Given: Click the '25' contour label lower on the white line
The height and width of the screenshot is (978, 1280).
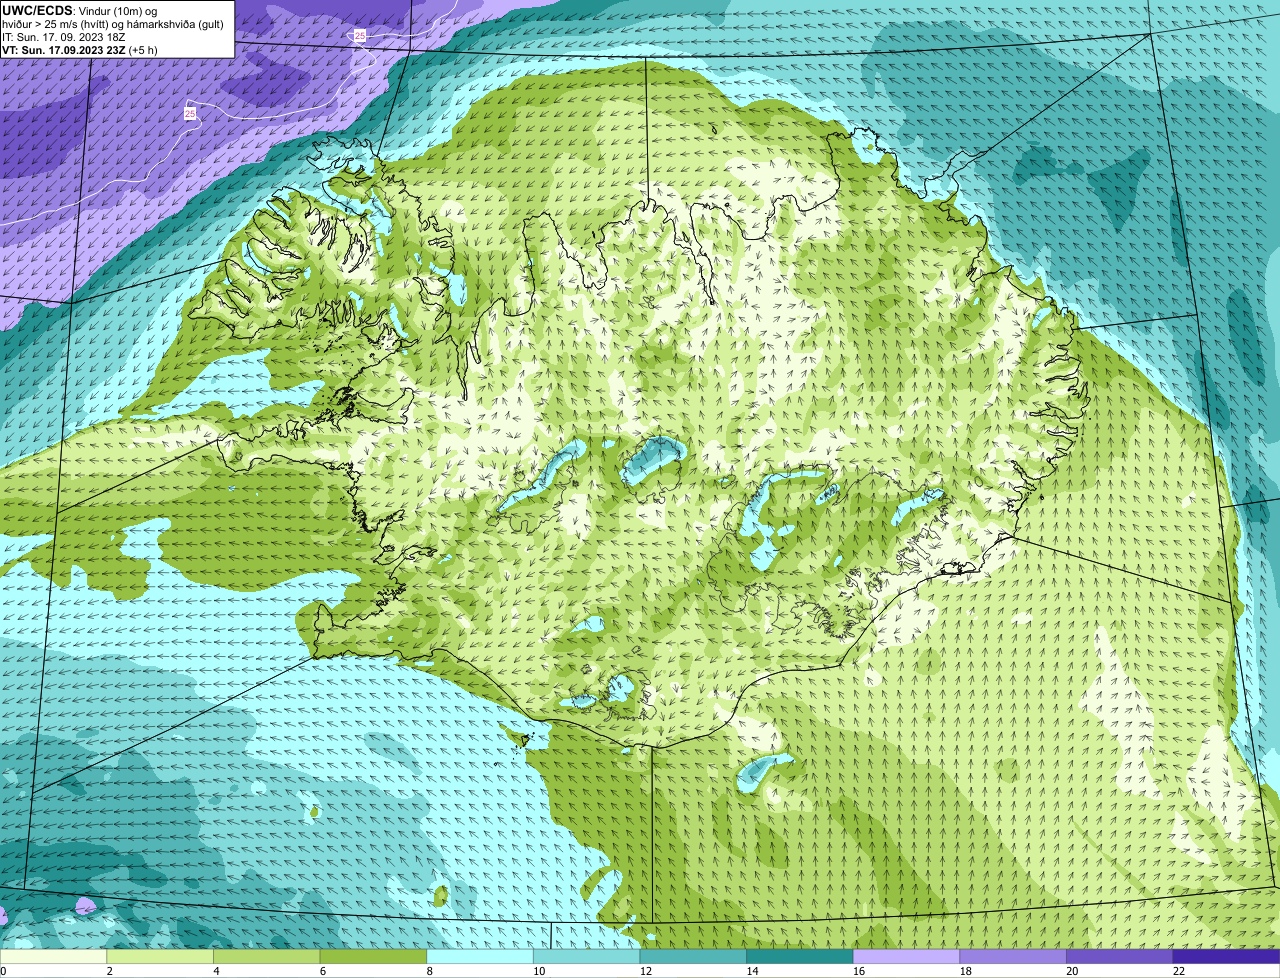Looking at the screenshot, I should point(190,113).
